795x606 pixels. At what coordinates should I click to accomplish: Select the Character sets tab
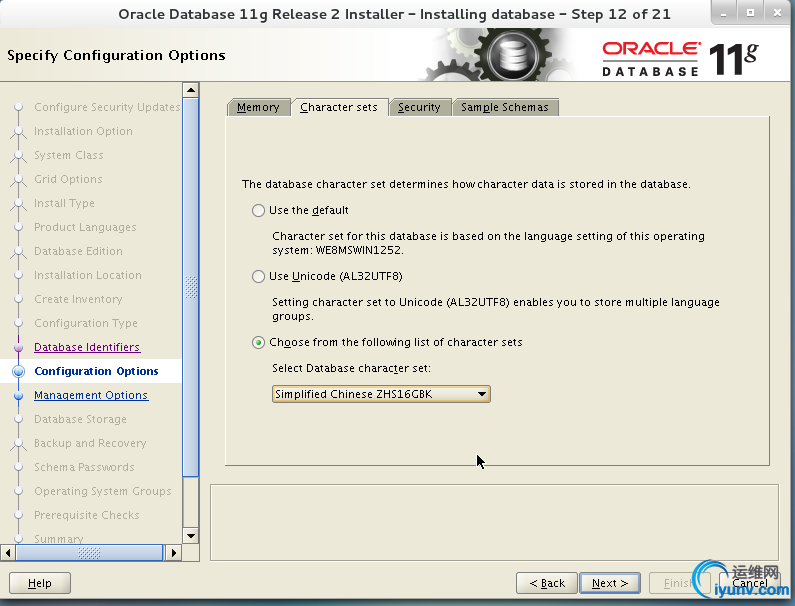[339, 108]
